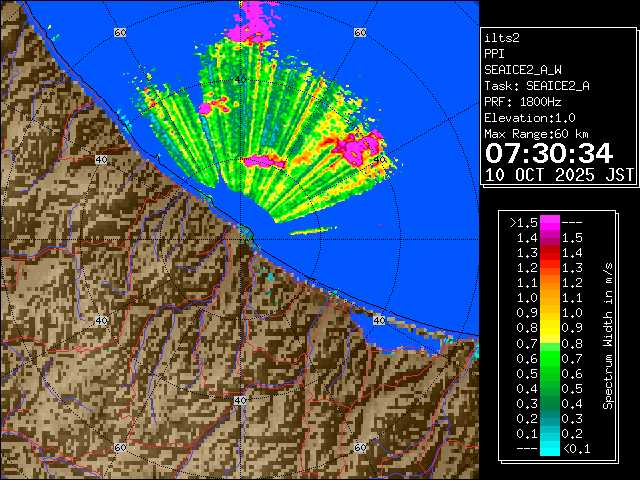The height and width of the screenshot is (480, 640).
Task: Click the cyan swatch at legend bottom
Action: tap(549, 449)
